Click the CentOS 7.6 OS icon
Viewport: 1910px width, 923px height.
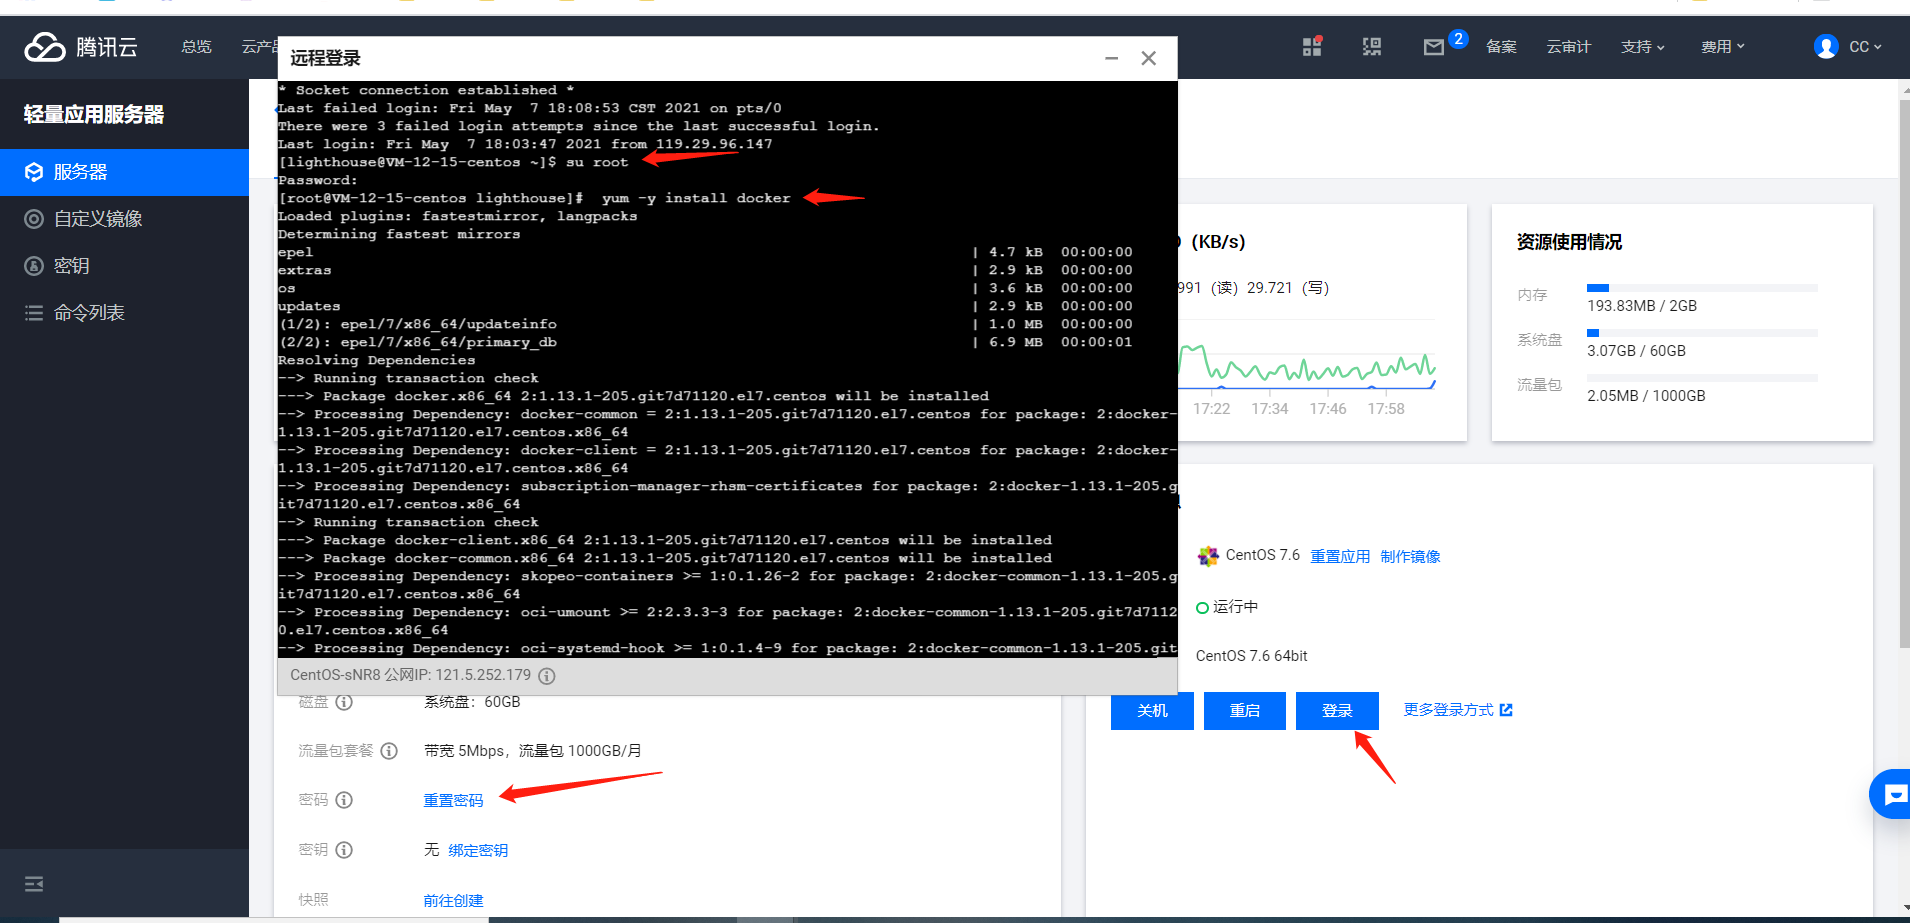point(1208,555)
